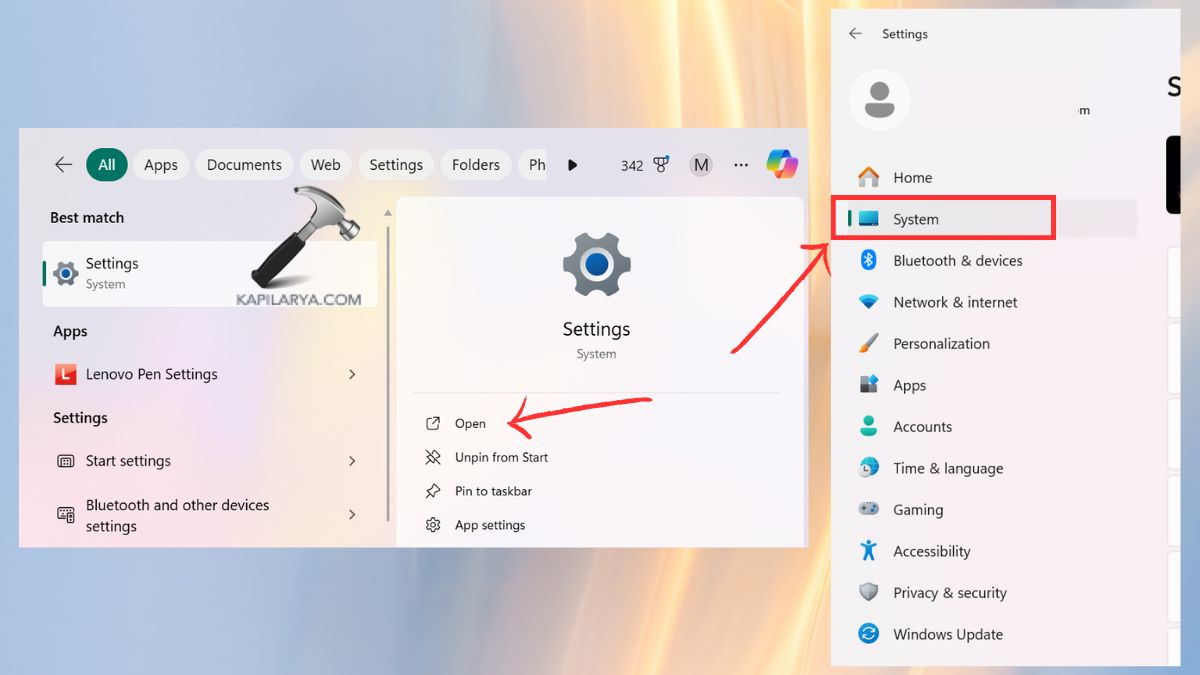Click the user account avatar
Image resolution: width=1200 pixels, height=675 pixels.
(879, 100)
